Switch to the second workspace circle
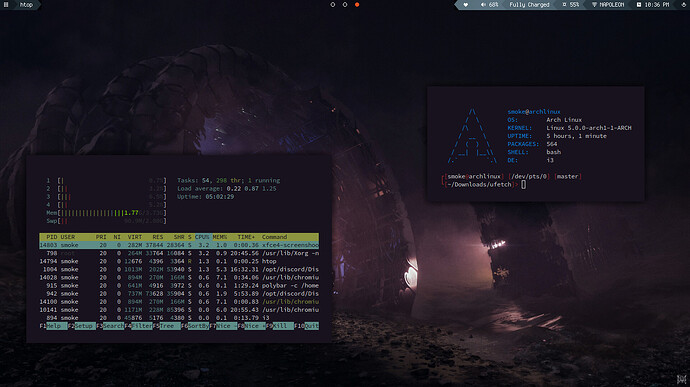 pos(345,5)
